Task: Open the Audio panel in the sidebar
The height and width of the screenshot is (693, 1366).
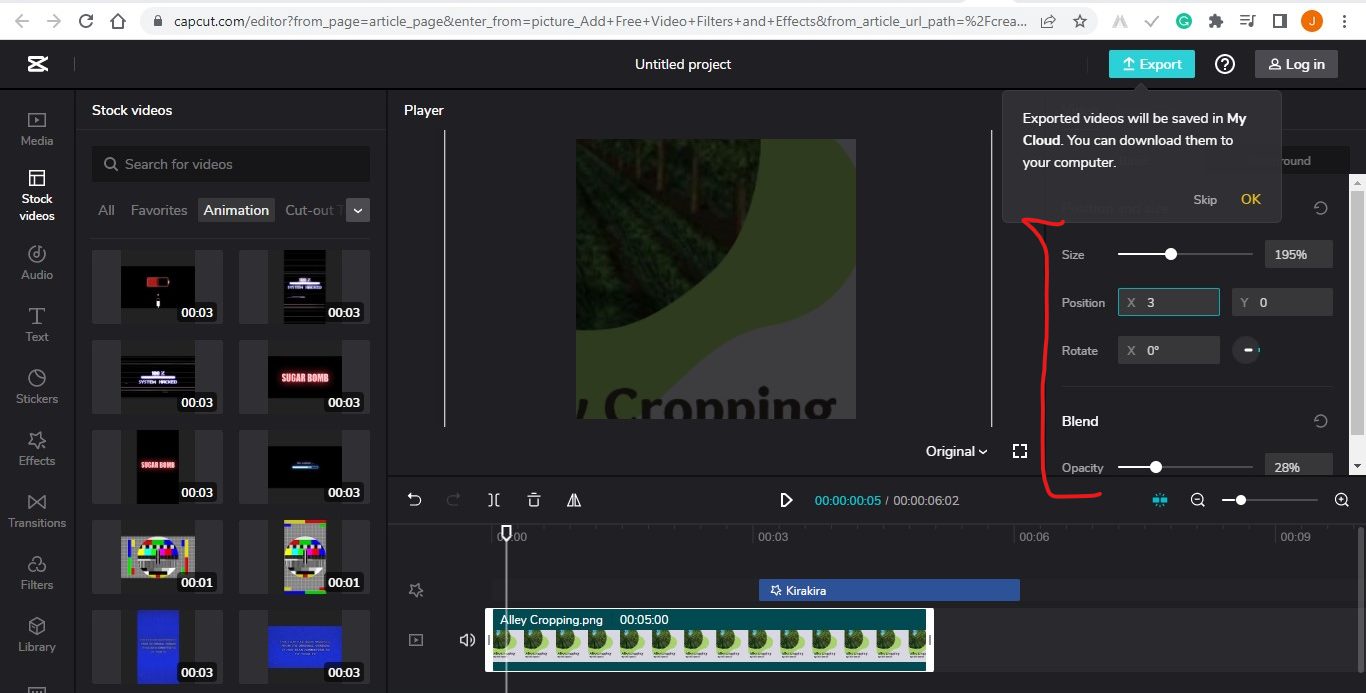Action: [36, 262]
